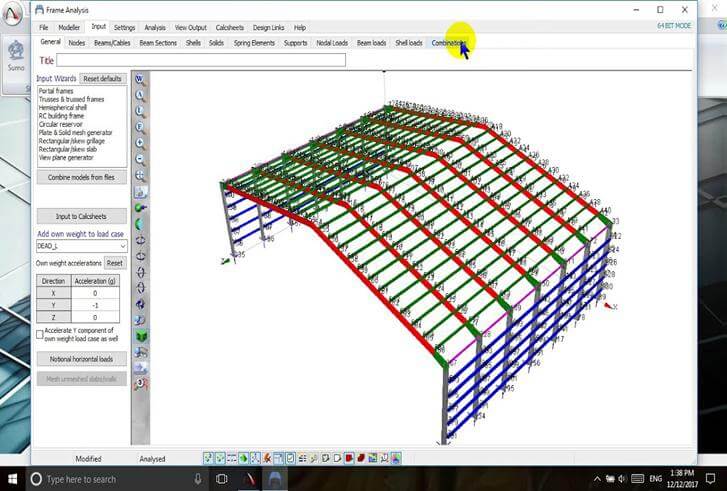
Task: Click the Title input field
Action: (200, 60)
